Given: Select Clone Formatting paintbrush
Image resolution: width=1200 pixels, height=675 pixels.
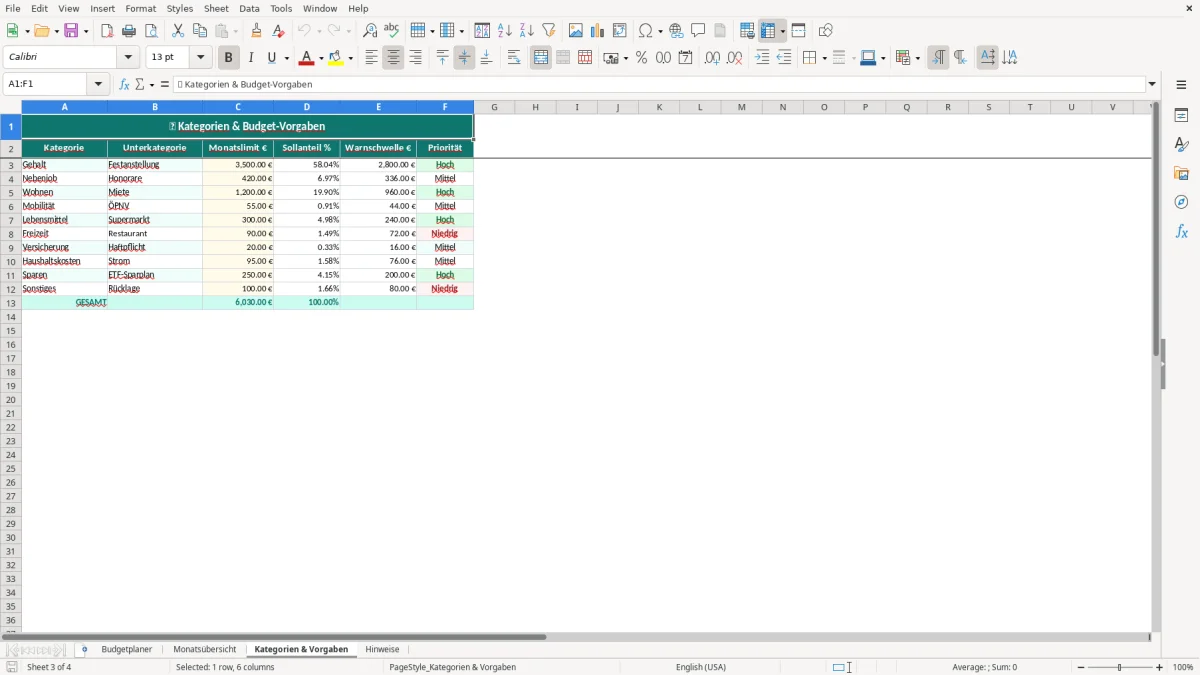Looking at the screenshot, I should tap(256, 31).
